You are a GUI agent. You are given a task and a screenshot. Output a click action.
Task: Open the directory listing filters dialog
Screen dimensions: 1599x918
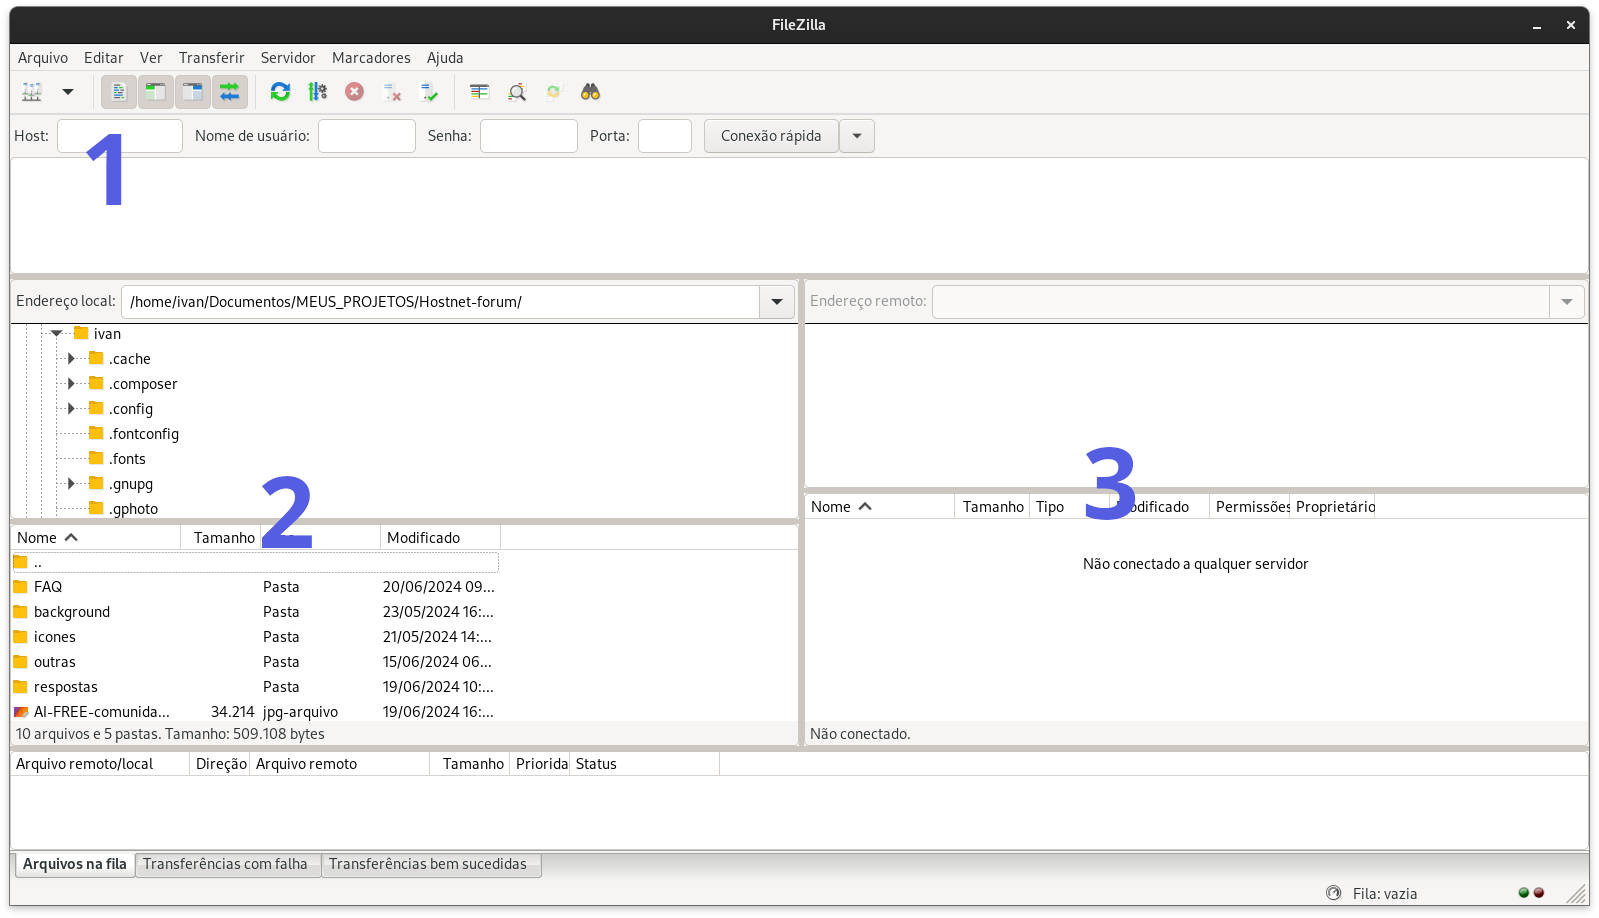point(480,92)
